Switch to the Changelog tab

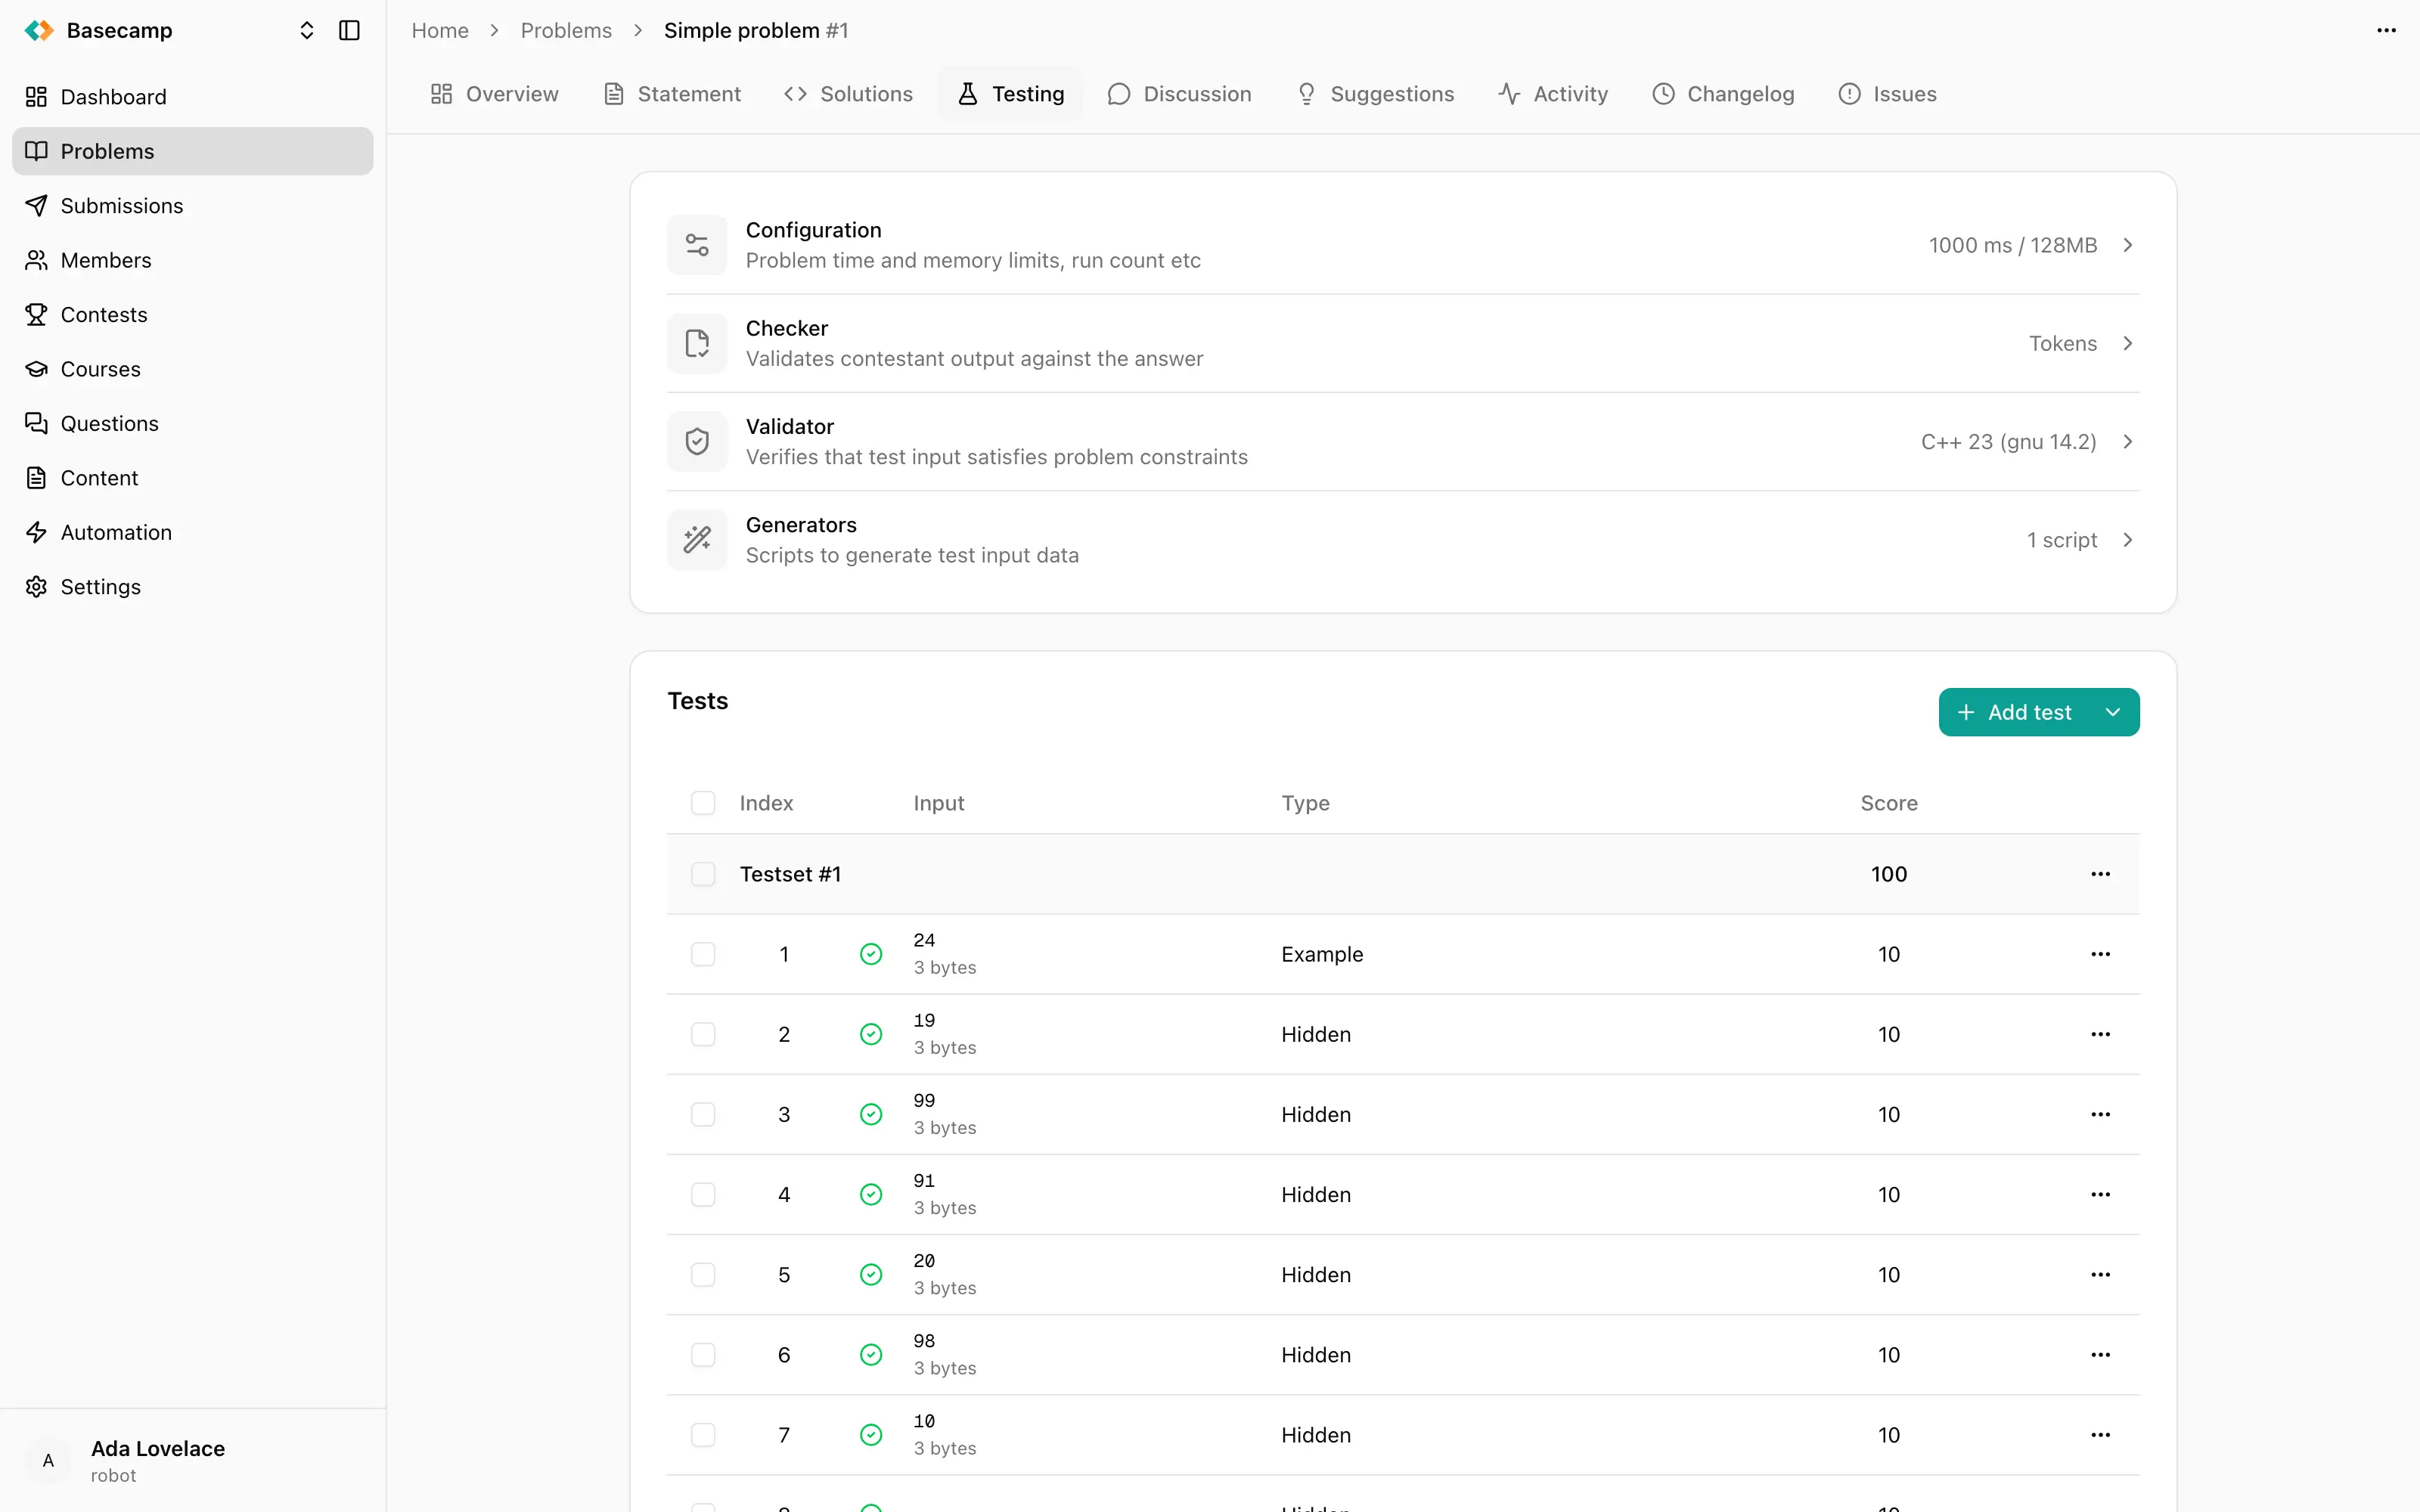(1723, 94)
